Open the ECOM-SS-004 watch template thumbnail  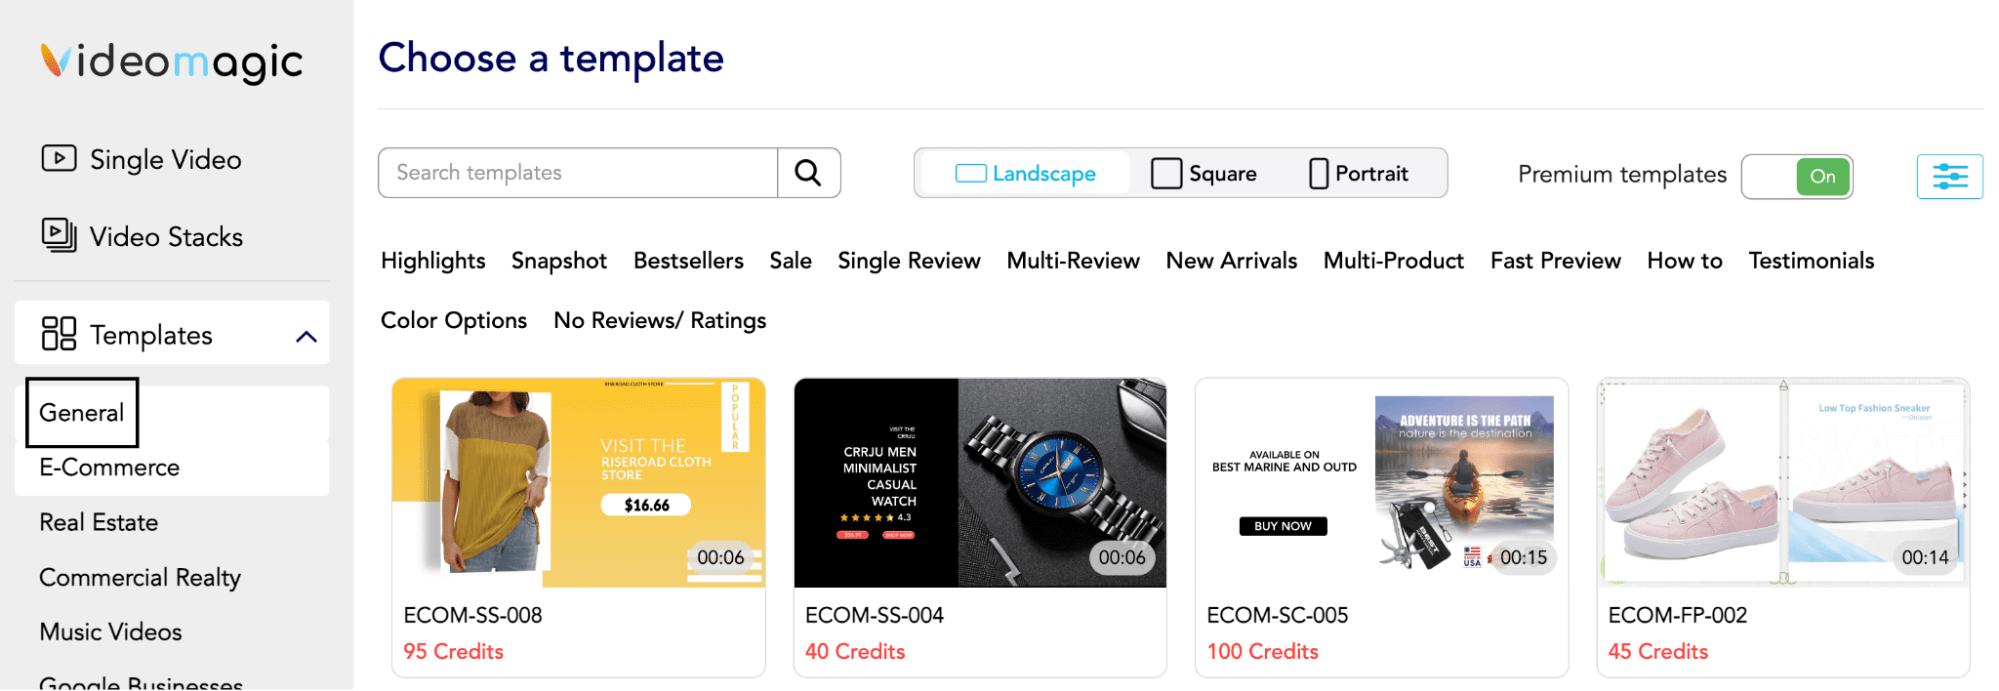[980, 483]
